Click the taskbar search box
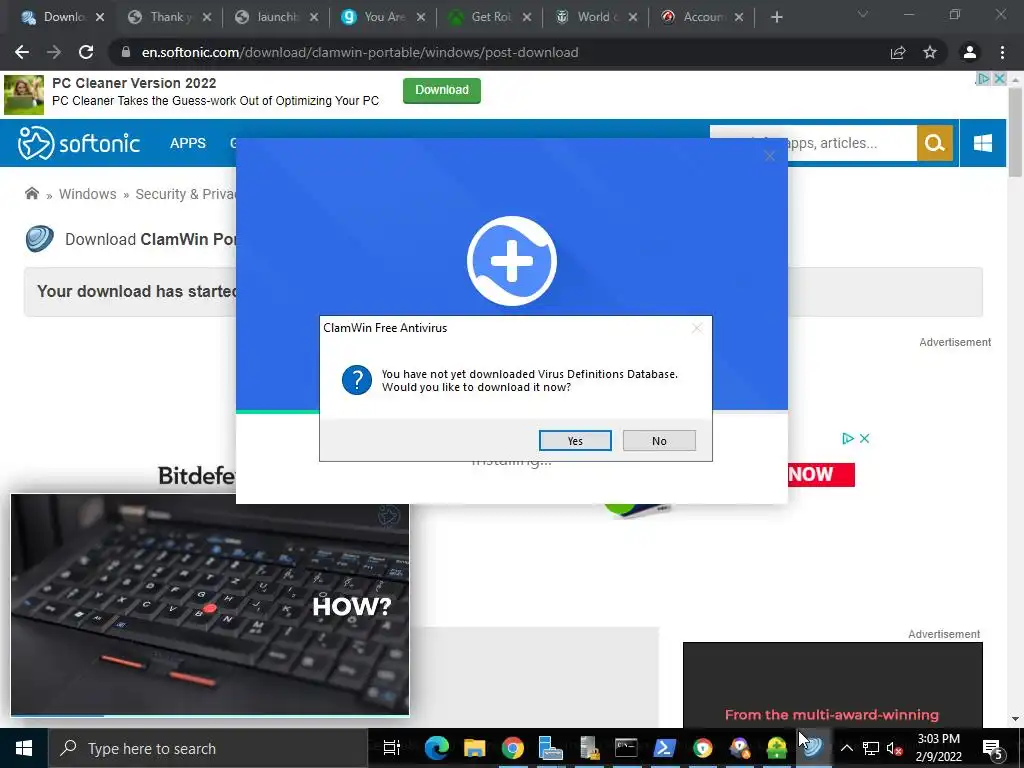This screenshot has width=1024, height=768. [x=208, y=748]
